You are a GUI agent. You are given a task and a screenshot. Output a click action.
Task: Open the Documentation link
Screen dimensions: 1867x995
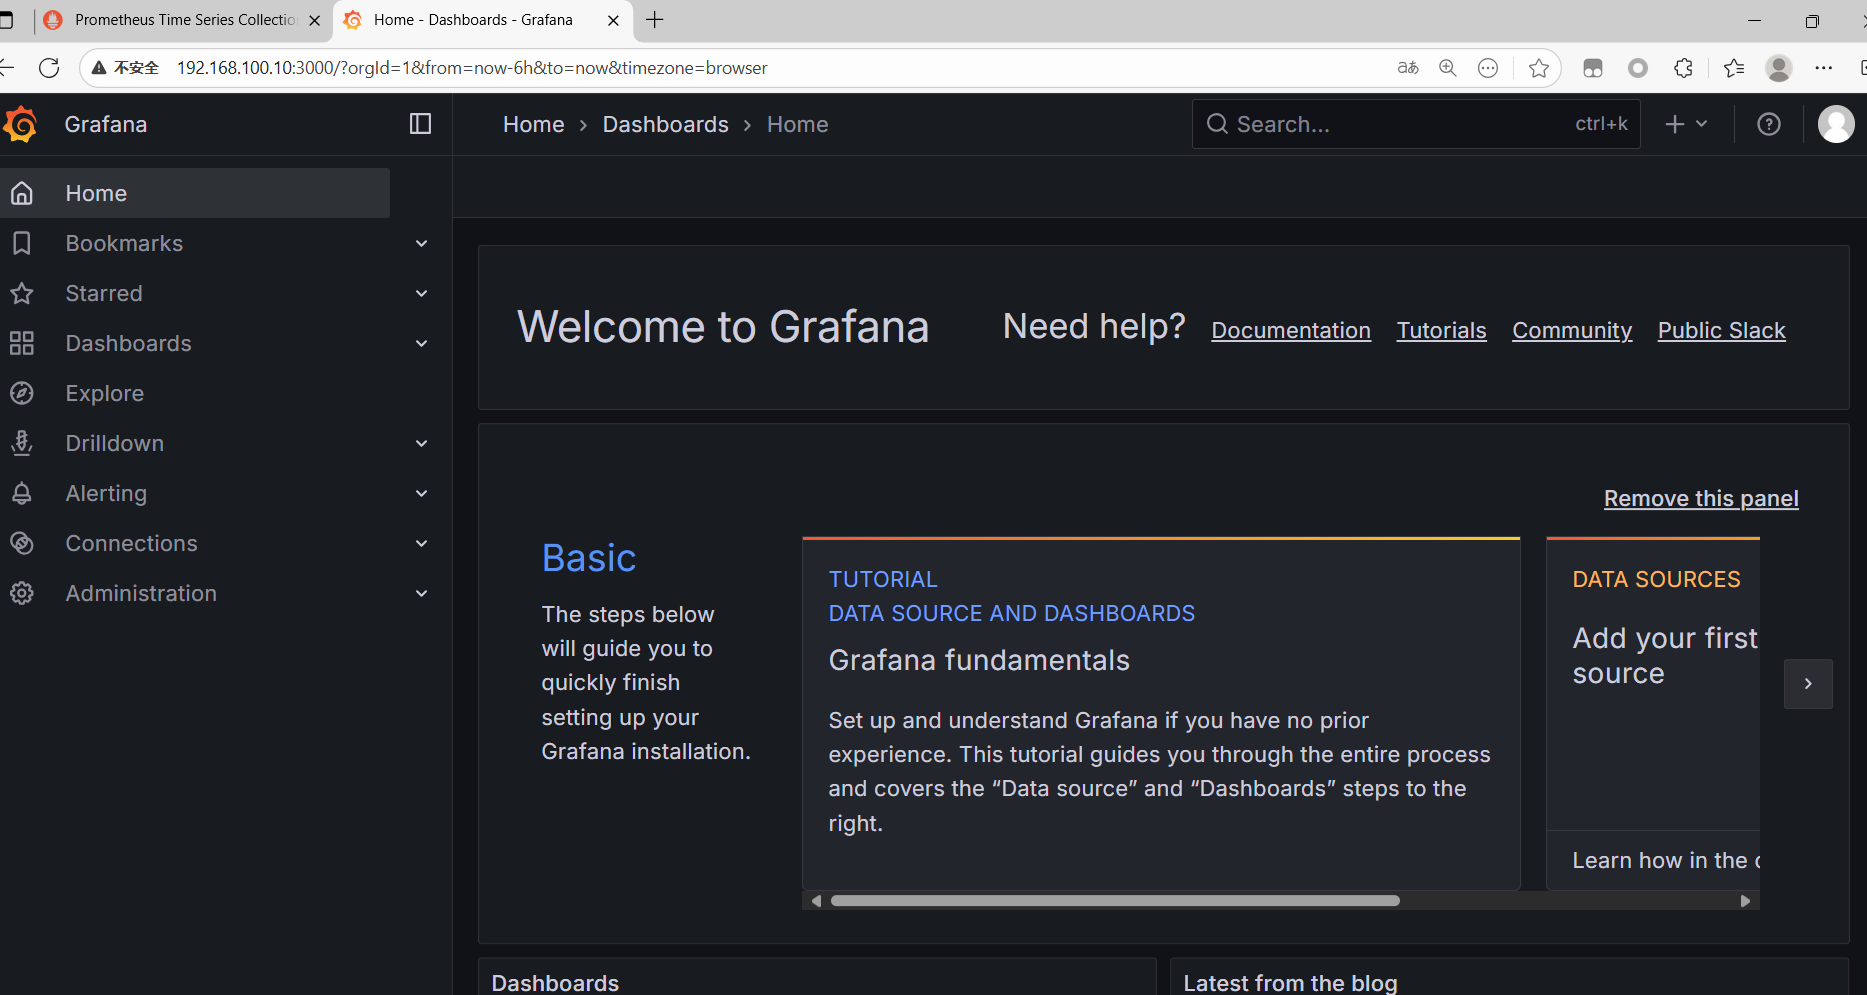pos(1291,330)
